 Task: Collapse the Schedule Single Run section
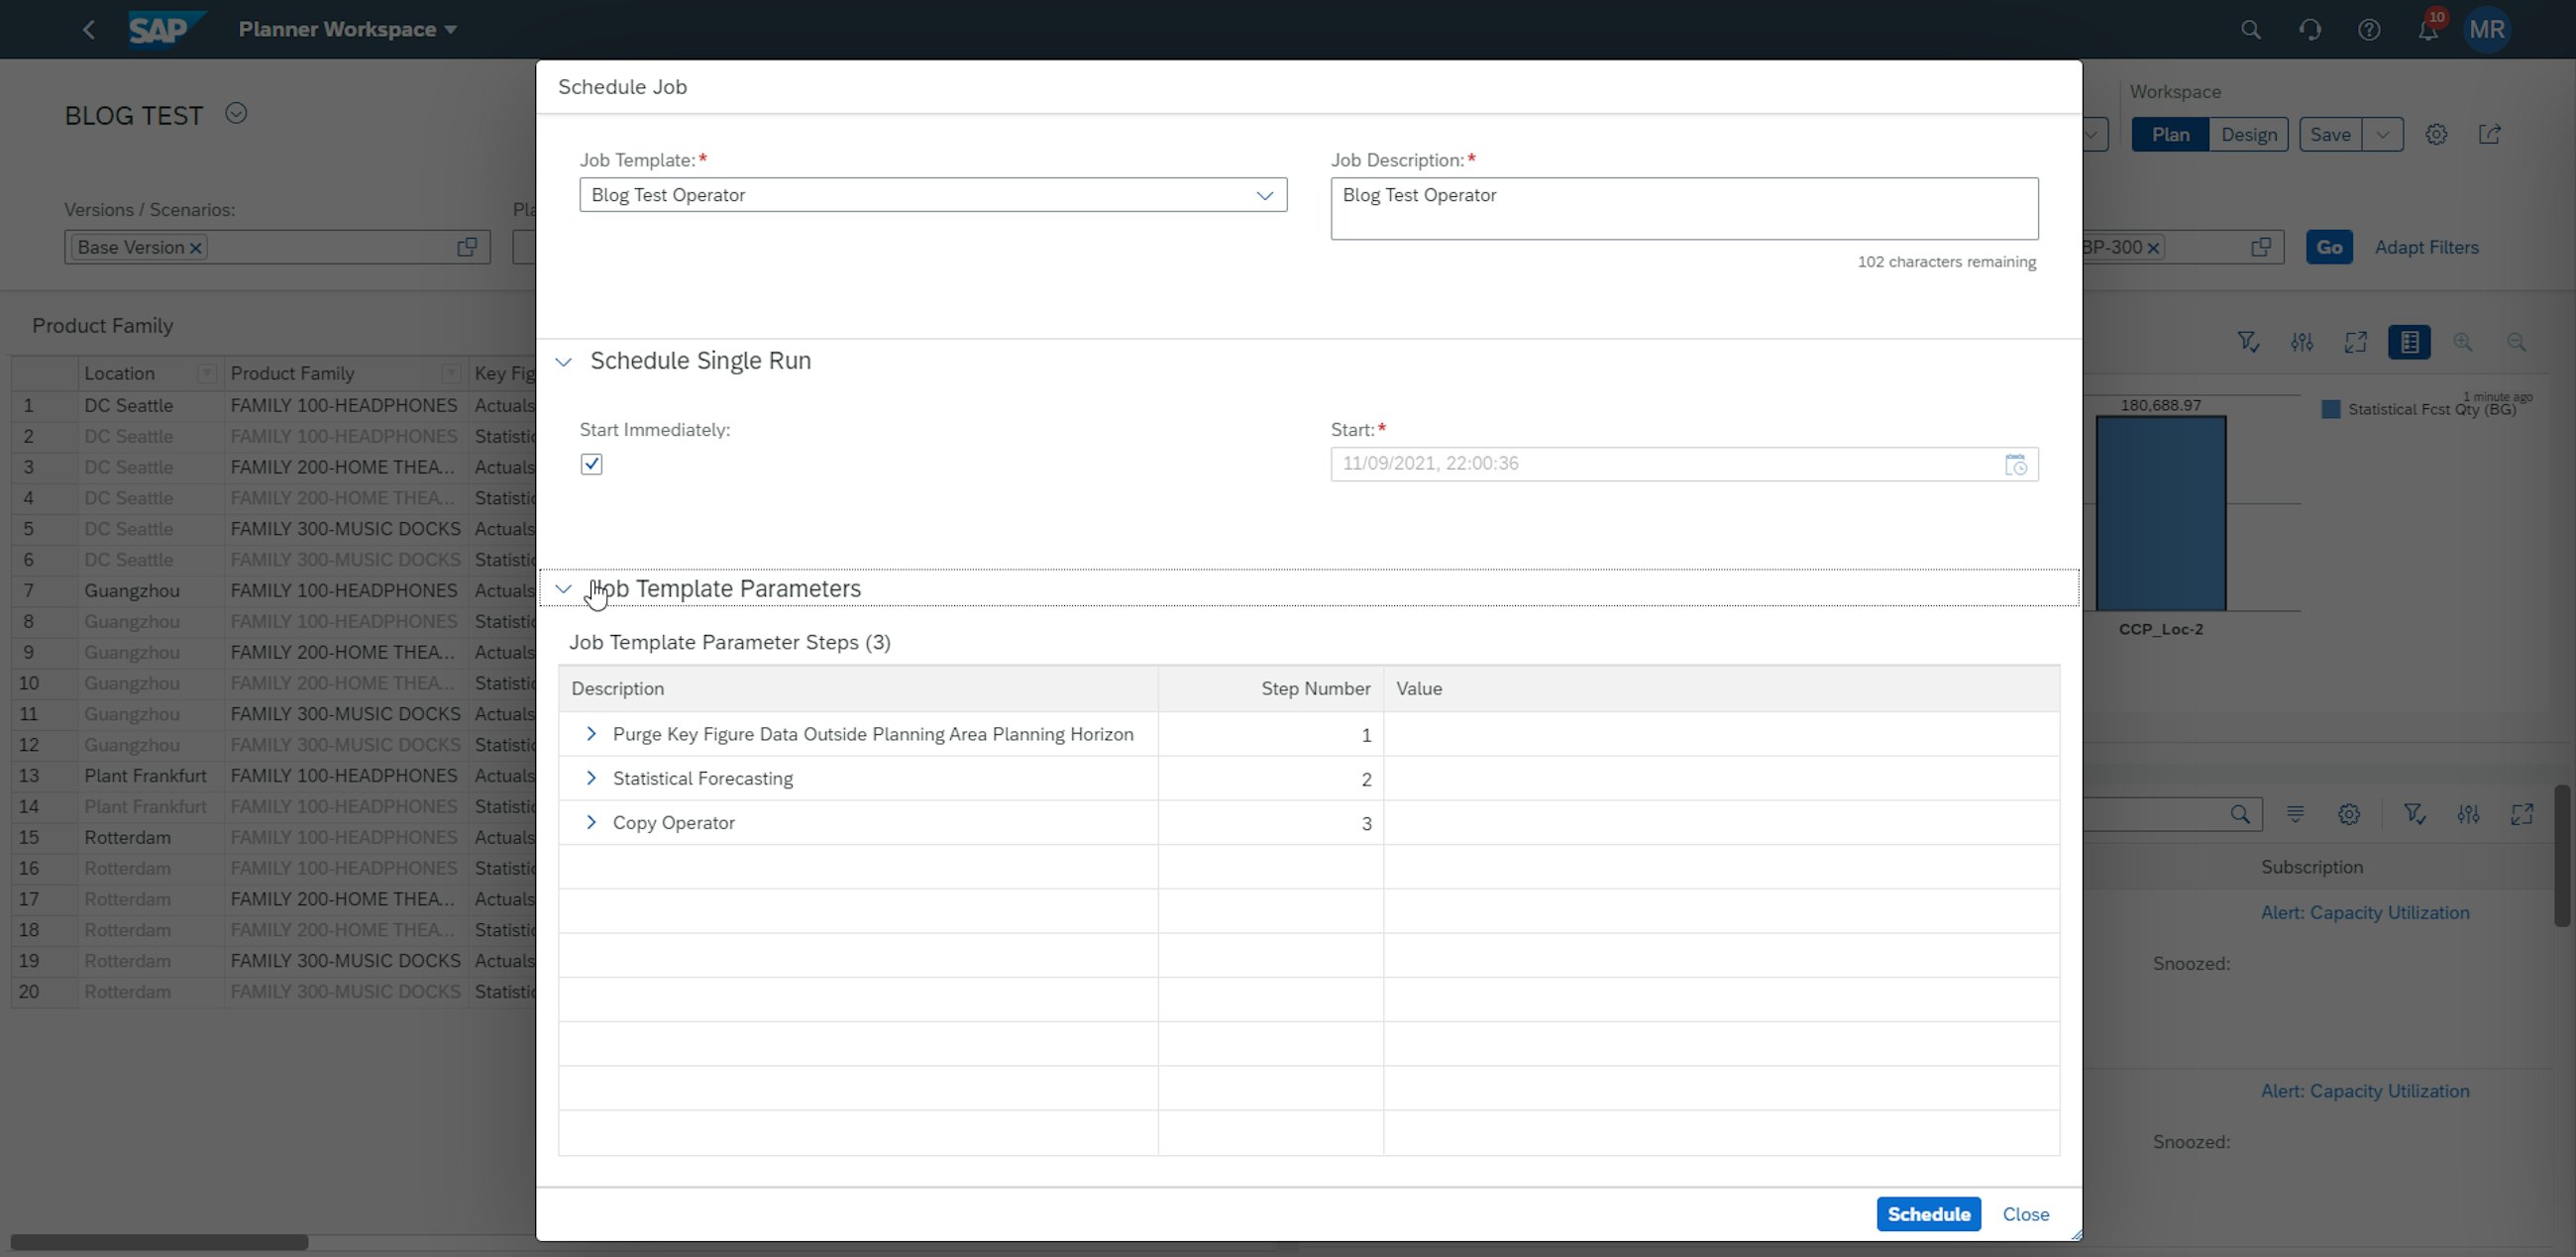[x=563, y=361]
